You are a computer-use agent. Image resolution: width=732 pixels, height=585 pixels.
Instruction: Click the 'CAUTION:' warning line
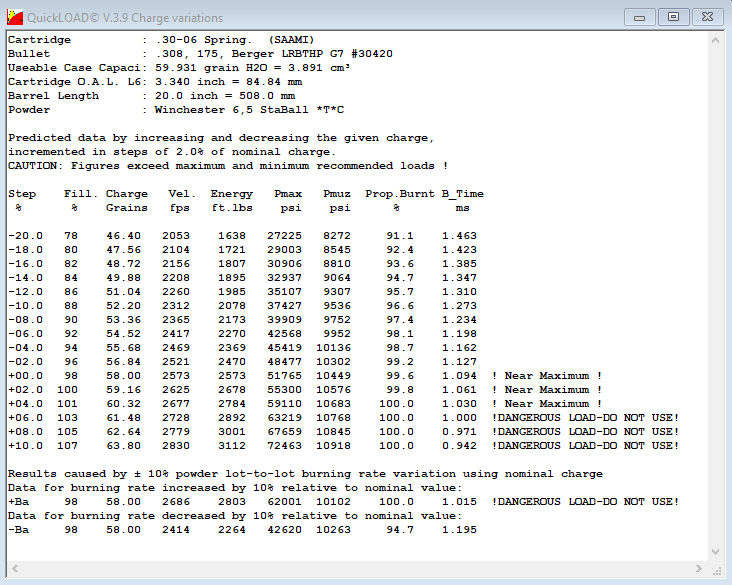[228, 166]
